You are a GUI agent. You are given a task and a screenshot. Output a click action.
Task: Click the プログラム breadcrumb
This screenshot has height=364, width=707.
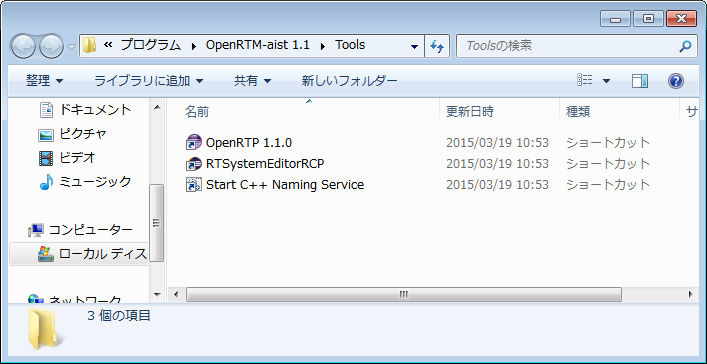pos(151,46)
